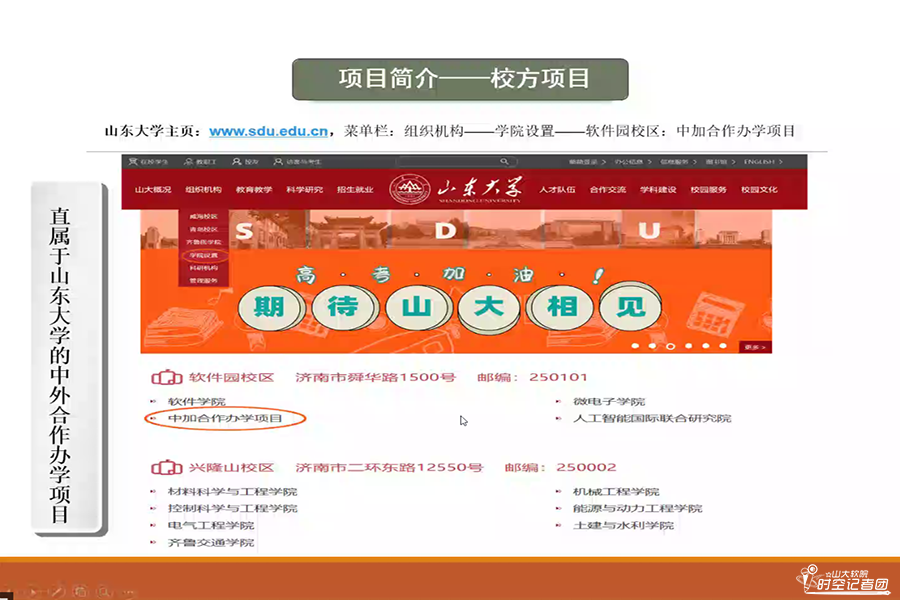The image size is (900, 600).
Task: Click the 在校学生 icon in the top bar
Action: coord(132,161)
